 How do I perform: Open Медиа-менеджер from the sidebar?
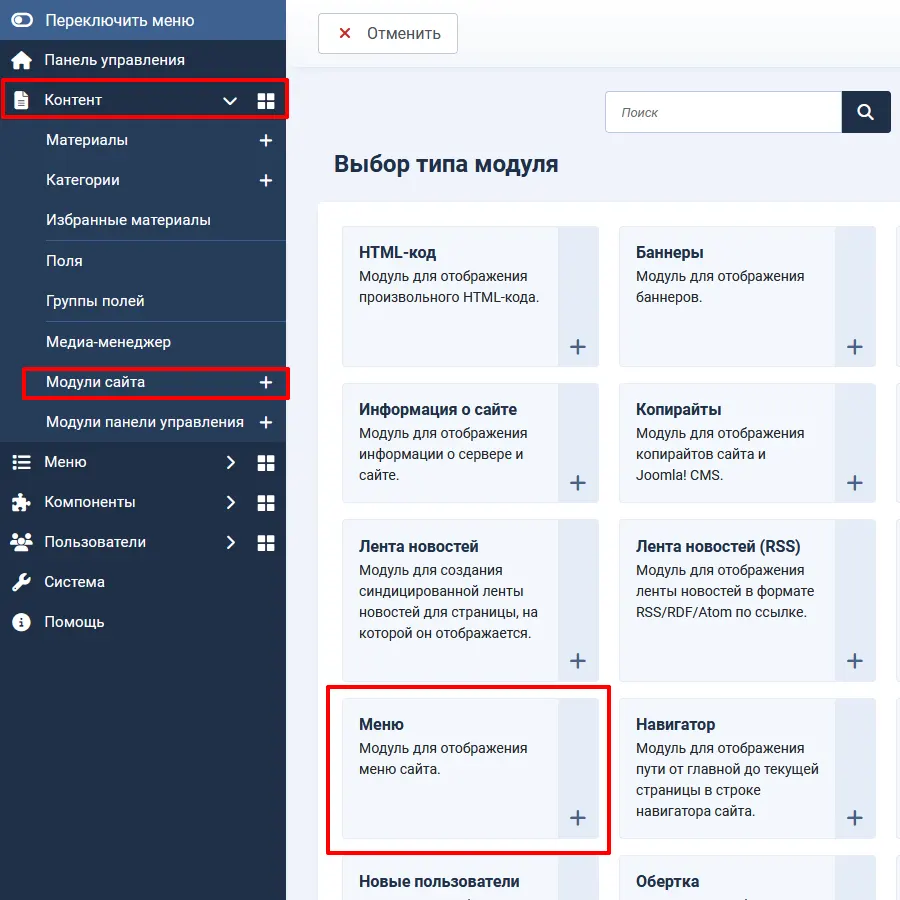[108, 342]
